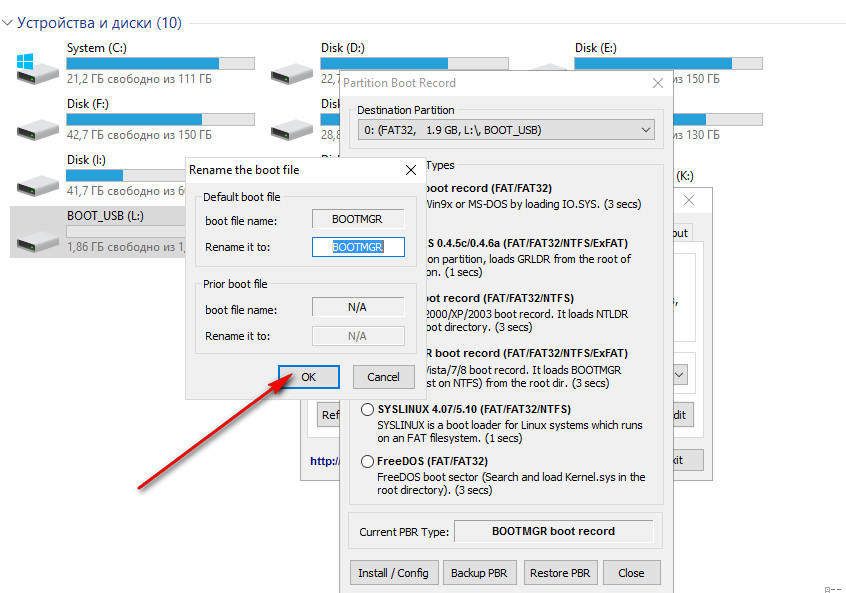Click the Install / Config button
The image size is (846, 593).
(x=393, y=573)
